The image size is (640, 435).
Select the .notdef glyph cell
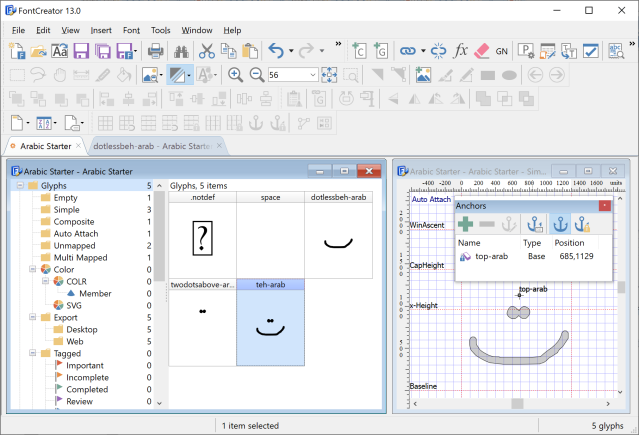[202, 238]
